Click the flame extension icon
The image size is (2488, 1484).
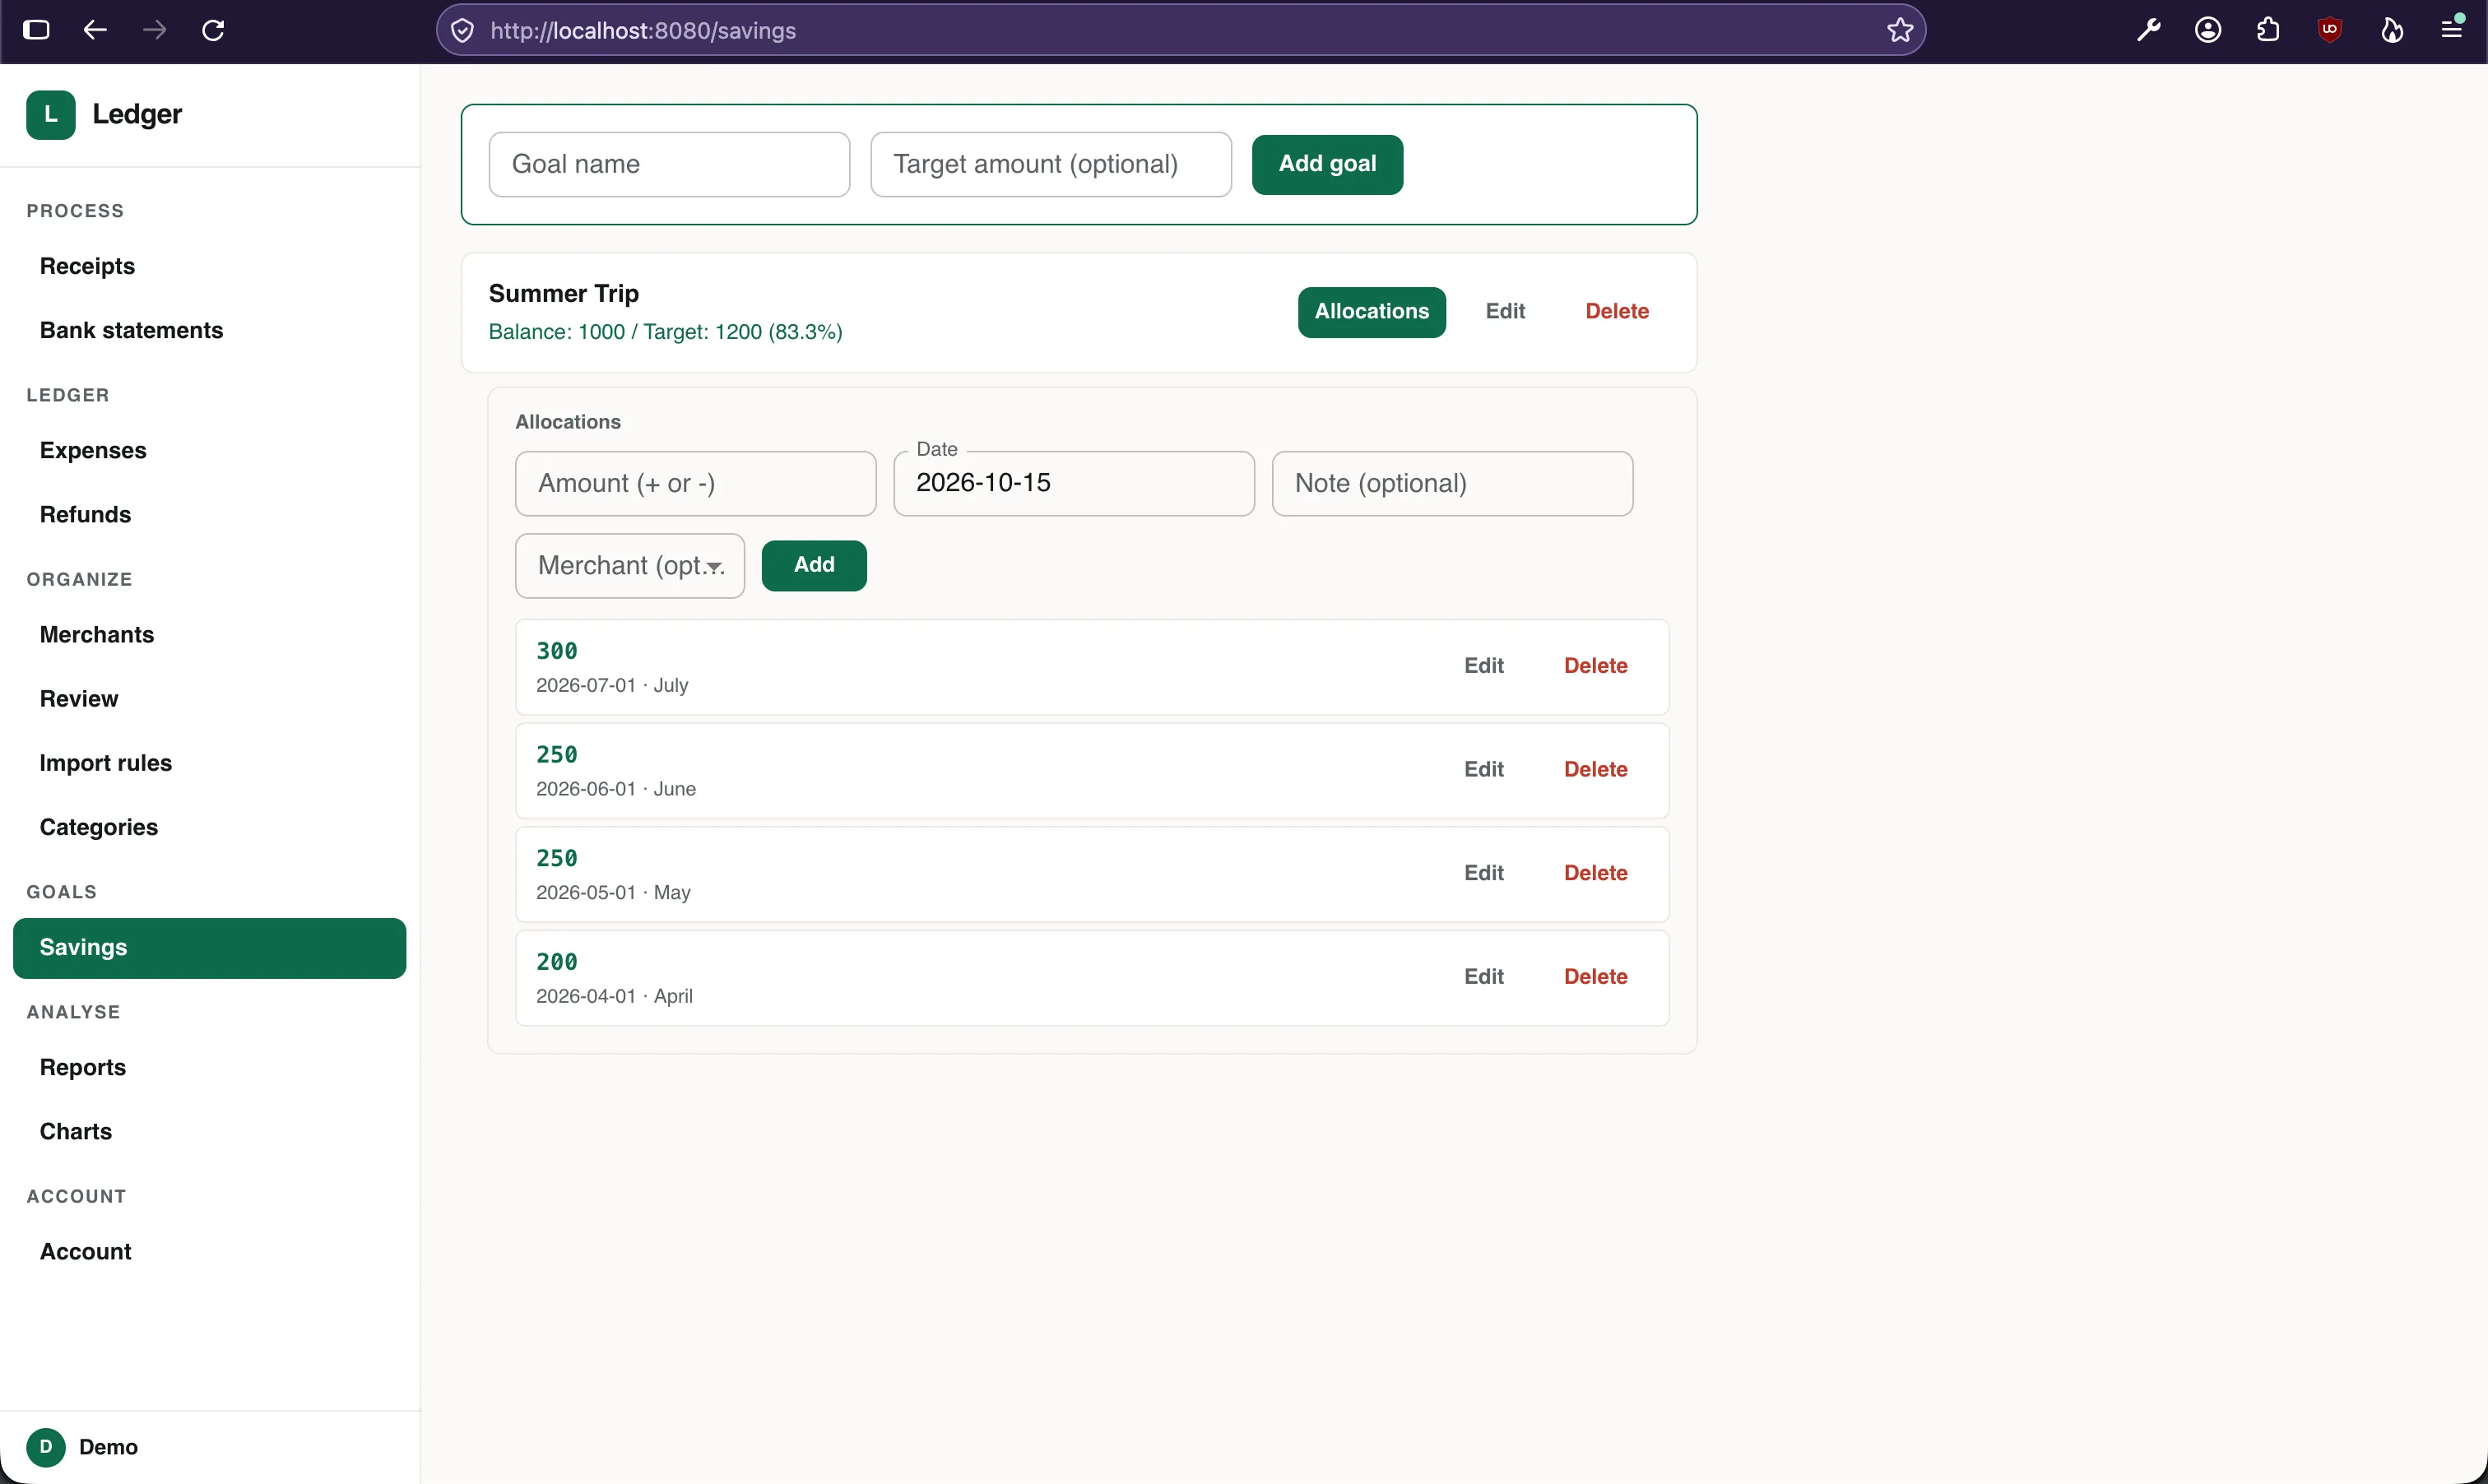pyautogui.click(x=2391, y=30)
